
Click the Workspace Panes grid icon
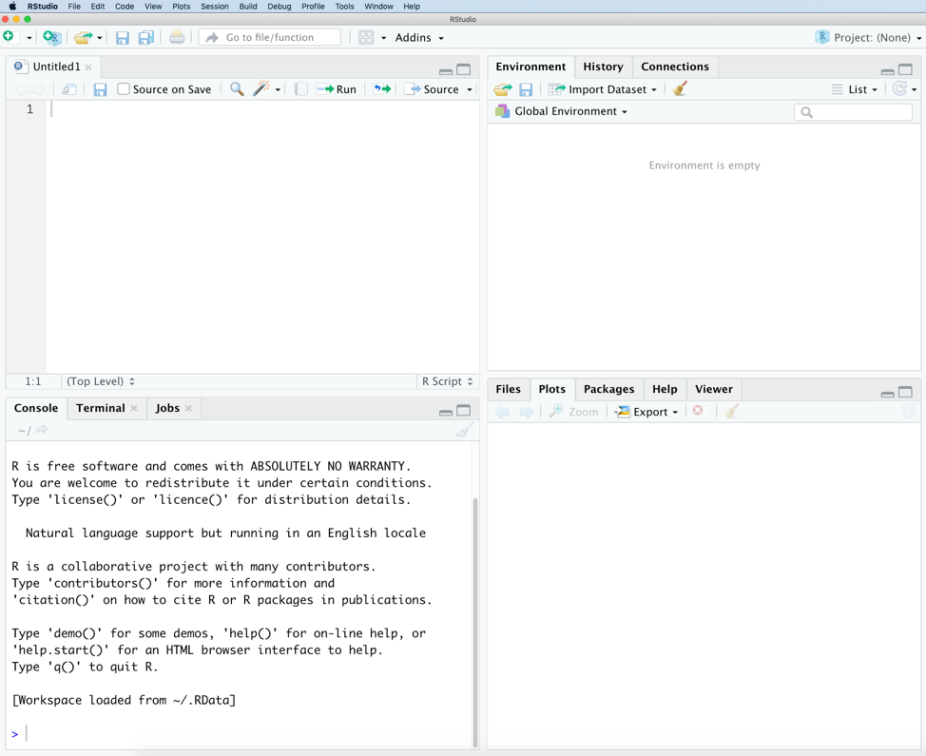point(366,38)
